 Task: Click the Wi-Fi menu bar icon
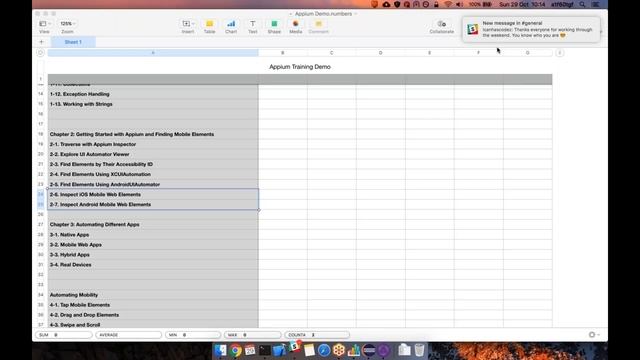(448, 4)
